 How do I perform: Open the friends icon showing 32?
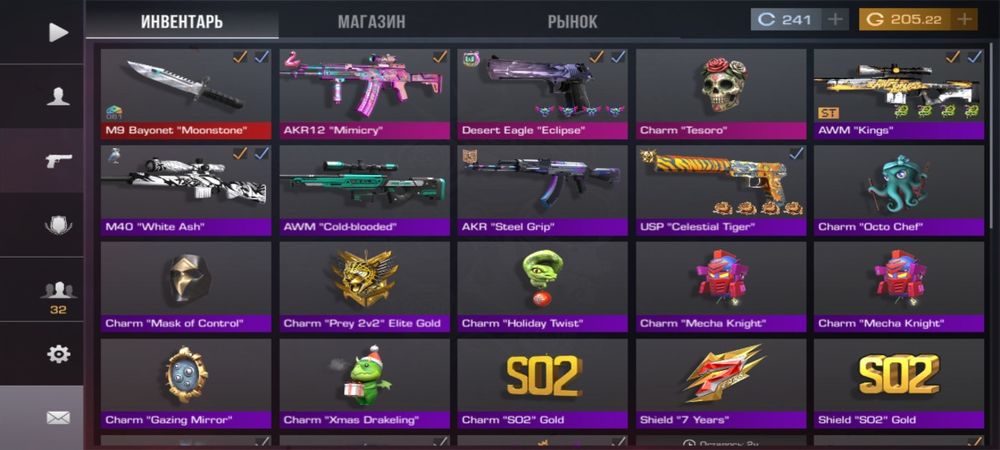(58, 296)
